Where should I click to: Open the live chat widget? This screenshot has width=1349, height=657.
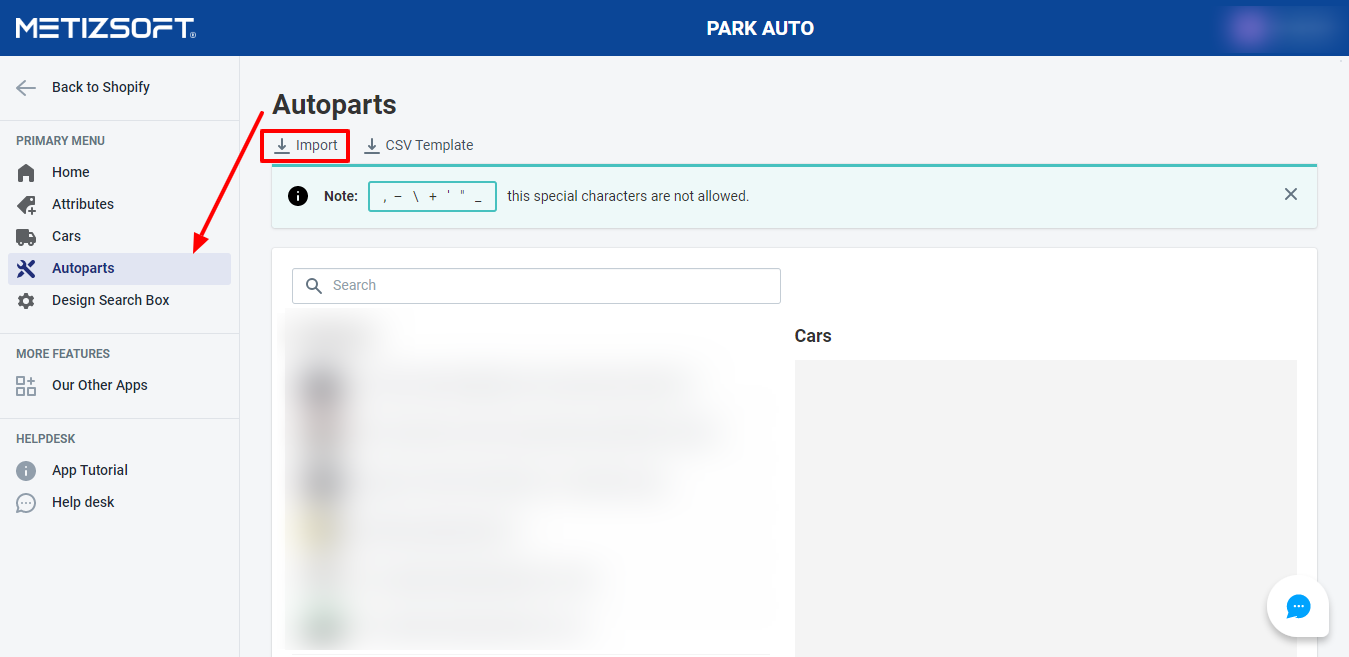pyautogui.click(x=1298, y=606)
